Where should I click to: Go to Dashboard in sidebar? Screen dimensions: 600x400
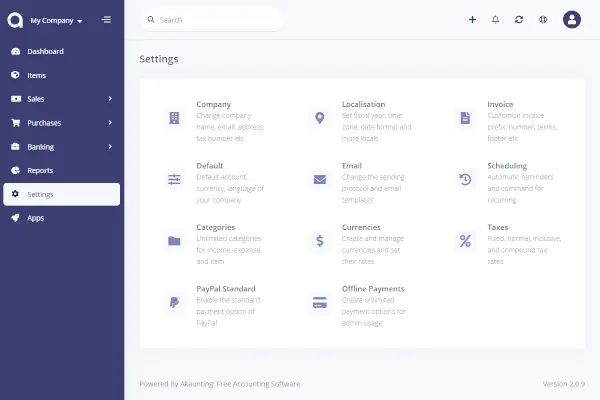pos(45,51)
